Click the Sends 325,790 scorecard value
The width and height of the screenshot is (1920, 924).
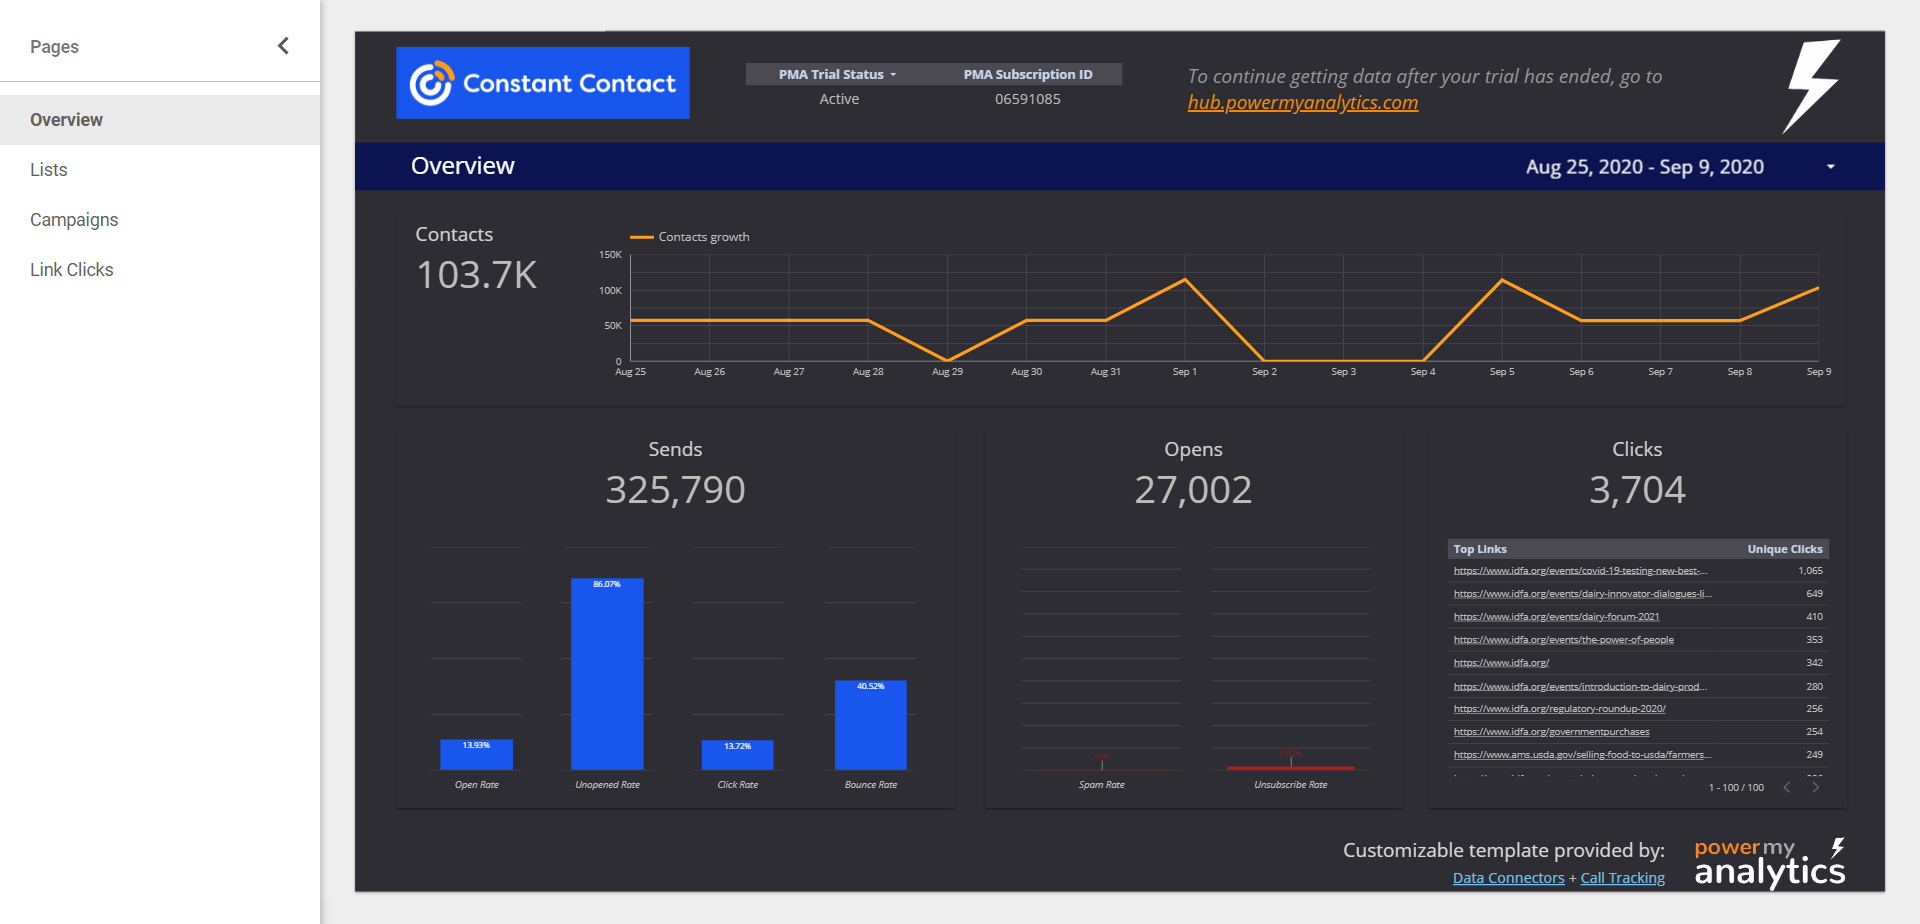point(675,490)
